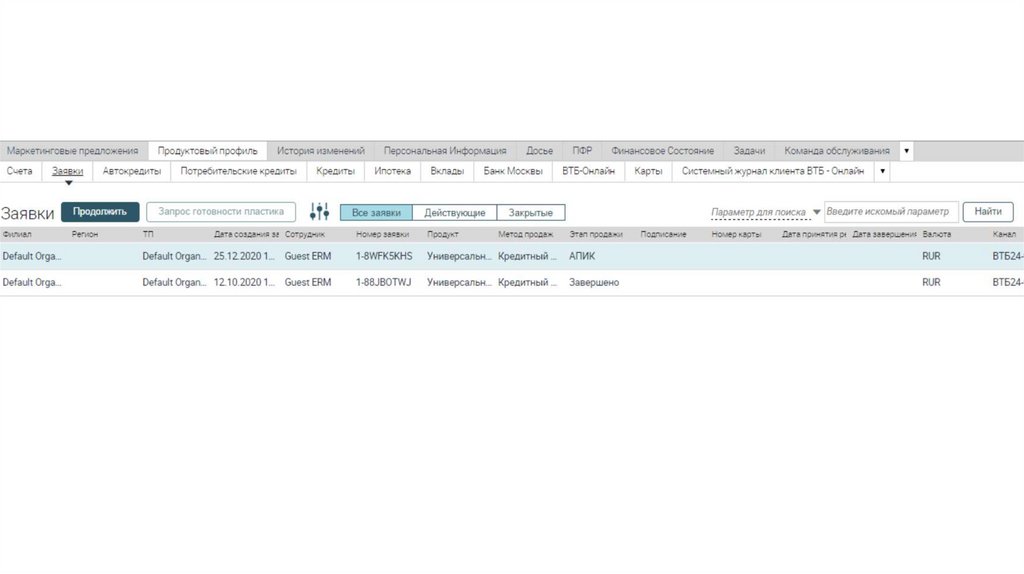The width and height of the screenshot is (1024, 574).
Task: Select application row 1-88JBOTWJ
Action: pos(512,282)
